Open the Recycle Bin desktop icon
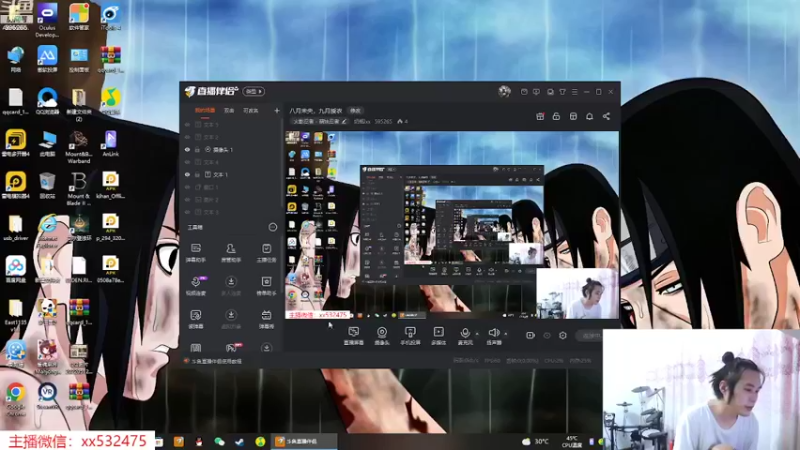This screenshot has height=450, width=800. 47,185
